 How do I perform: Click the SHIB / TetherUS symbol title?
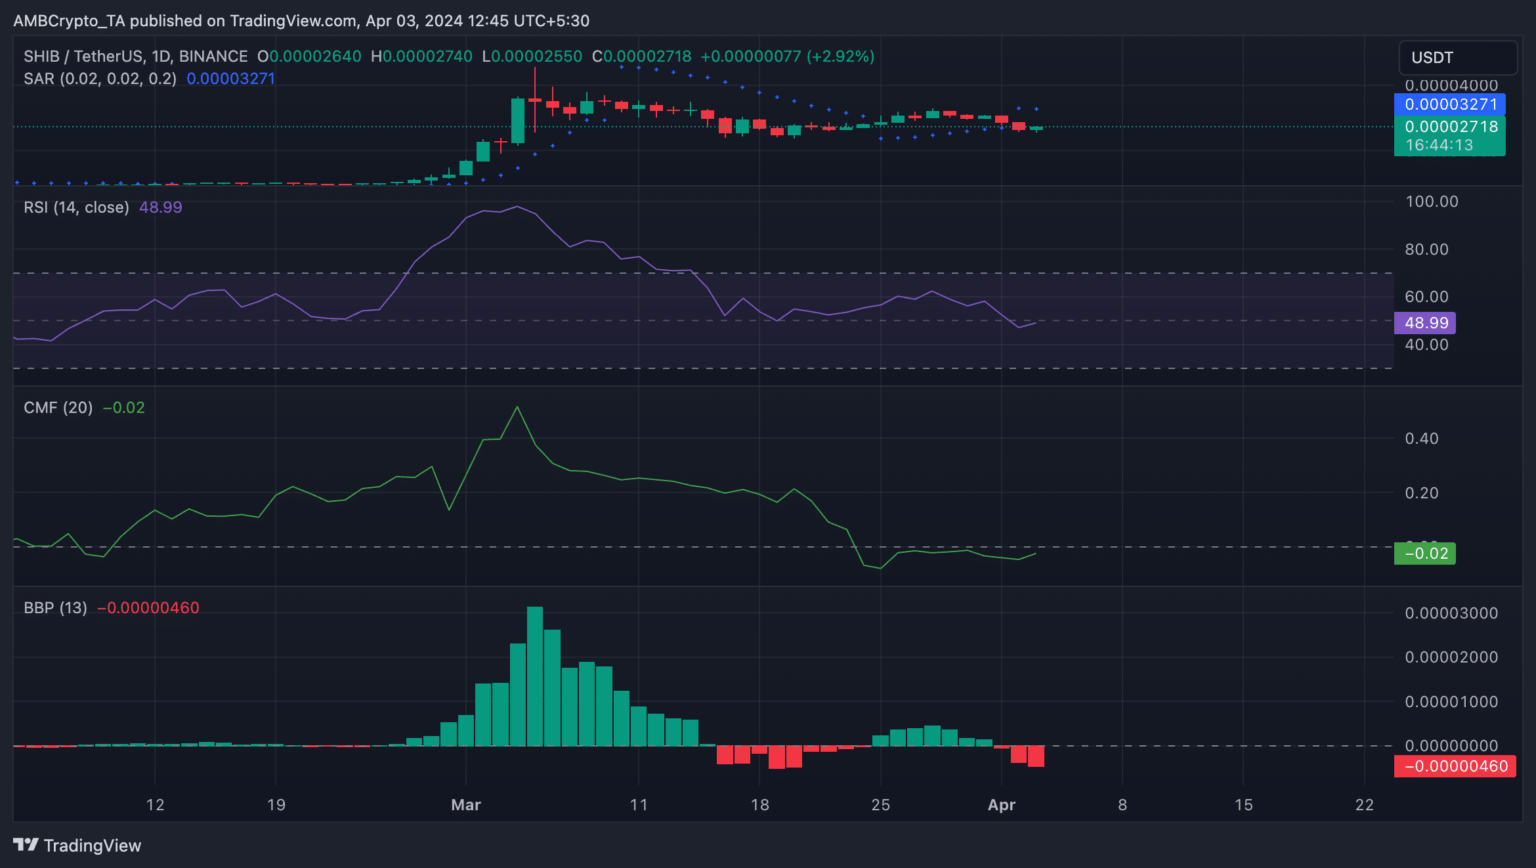point(135,57)
